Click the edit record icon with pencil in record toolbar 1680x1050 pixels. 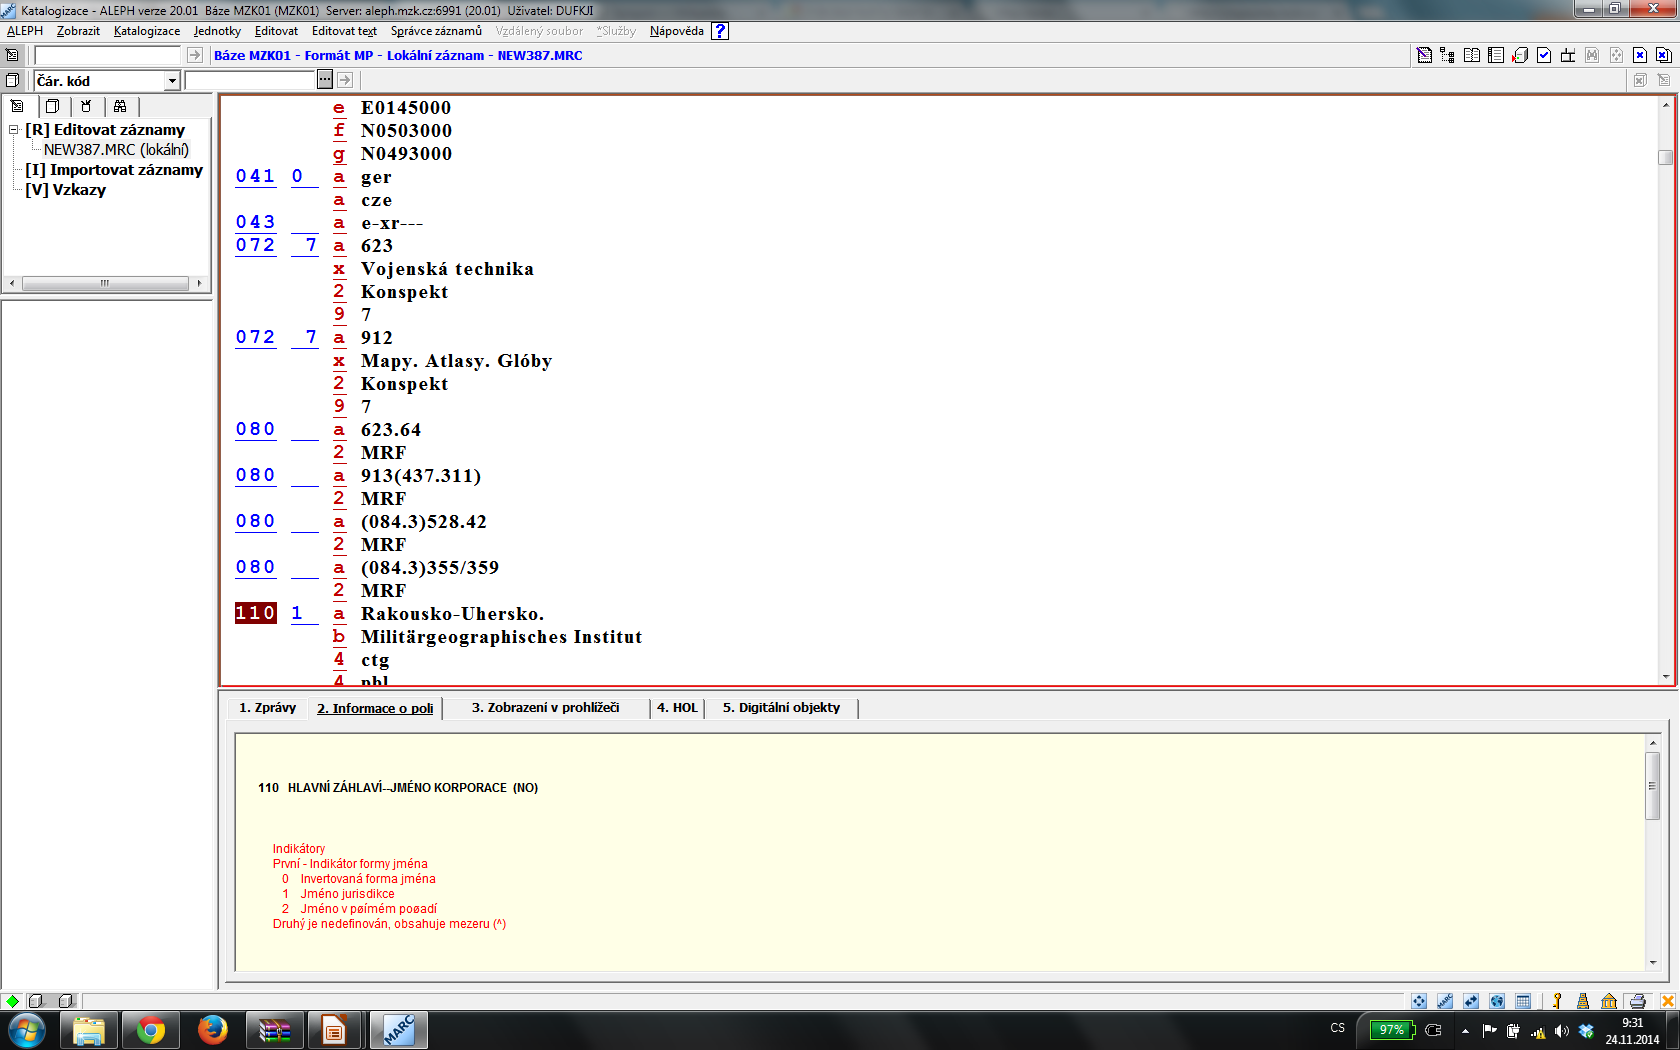1424,55
